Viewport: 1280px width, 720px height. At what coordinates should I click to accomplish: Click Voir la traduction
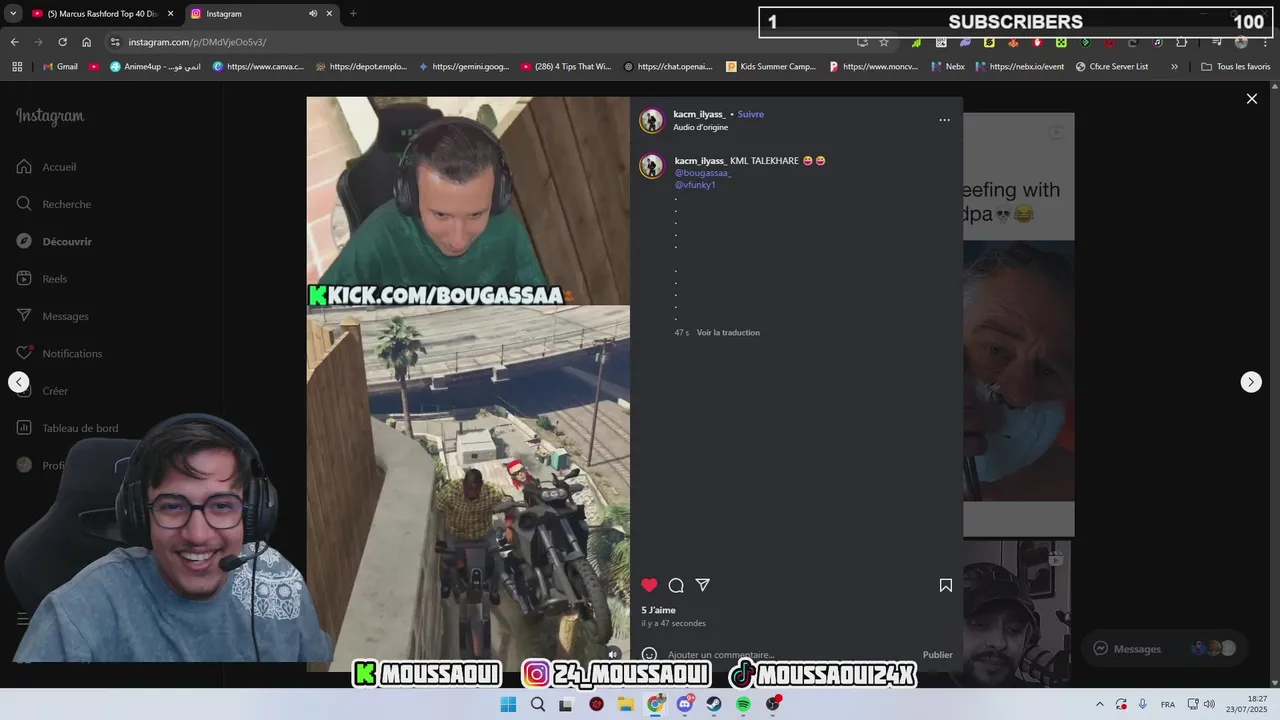pos(728,332)
